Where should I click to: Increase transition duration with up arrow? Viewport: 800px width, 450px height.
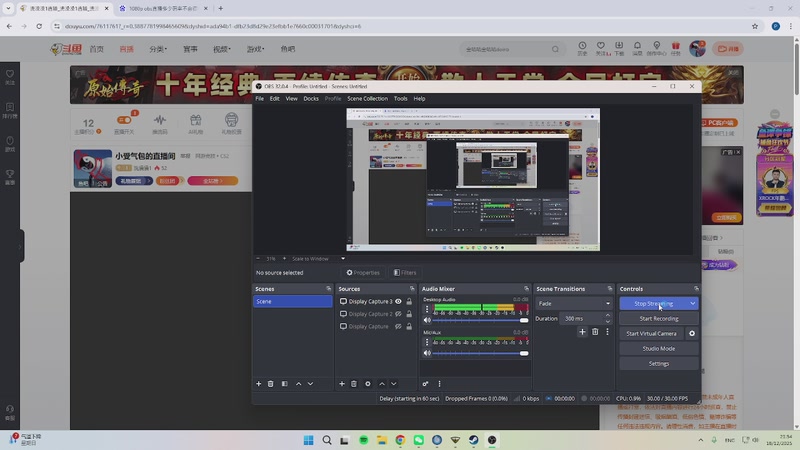607,315
